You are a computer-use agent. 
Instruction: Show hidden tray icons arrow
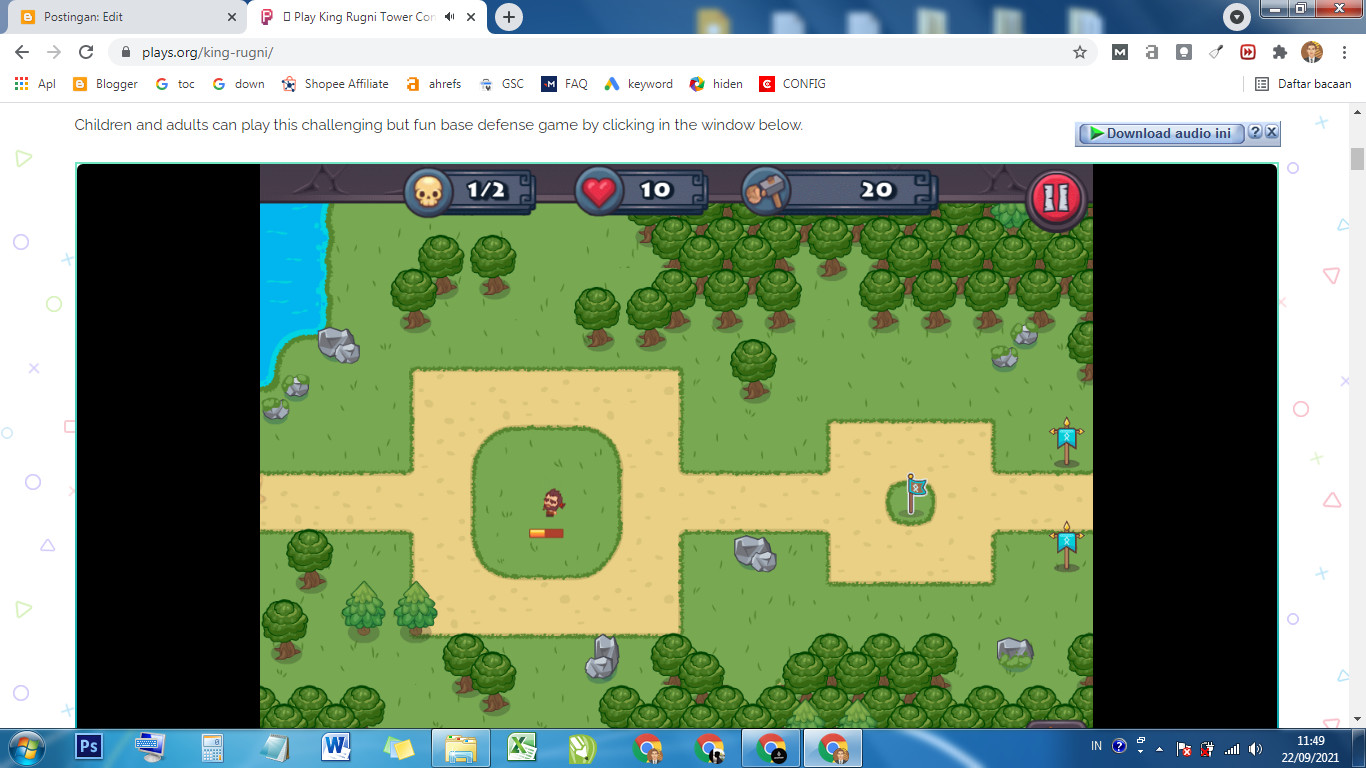coord(1160,748)
